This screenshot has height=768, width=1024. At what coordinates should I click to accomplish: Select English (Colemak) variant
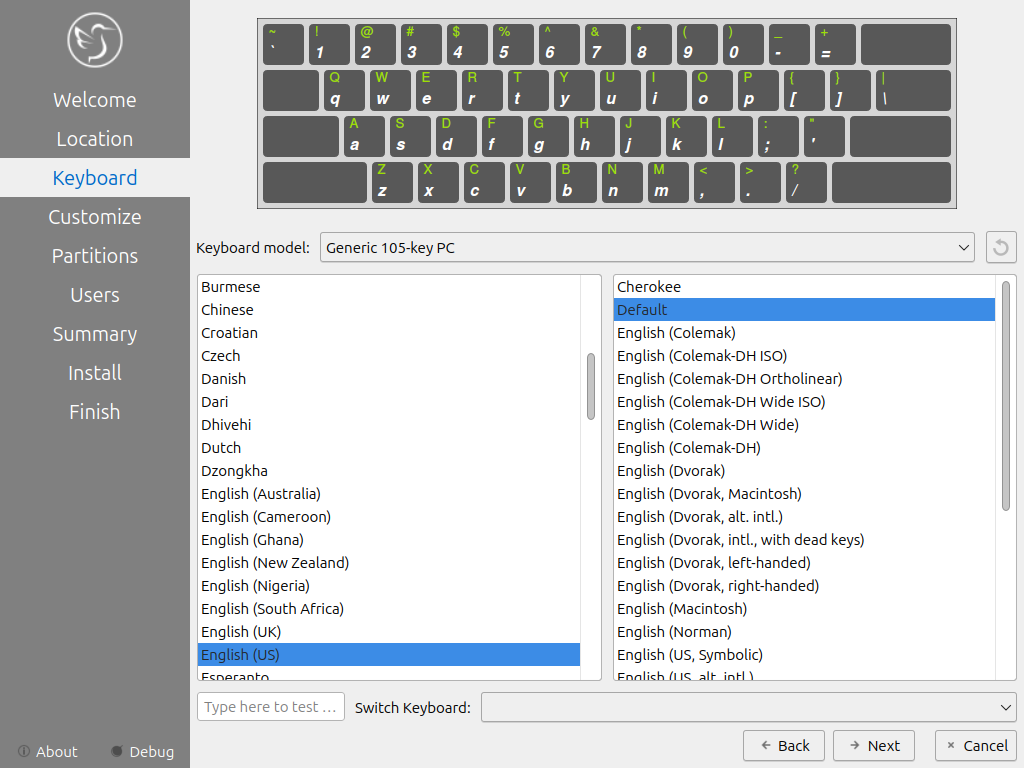[676, 333]
